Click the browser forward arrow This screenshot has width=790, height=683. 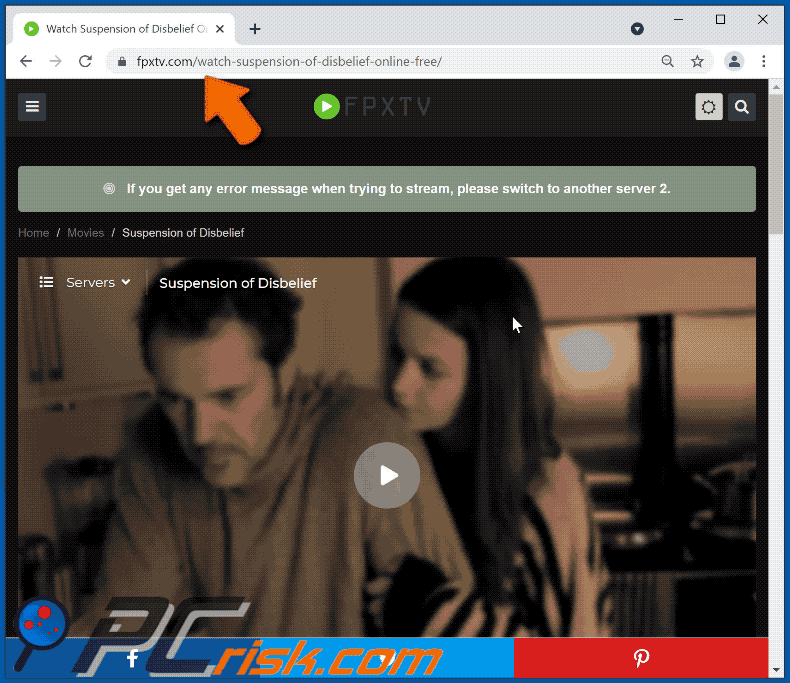(x=55, y=61)
